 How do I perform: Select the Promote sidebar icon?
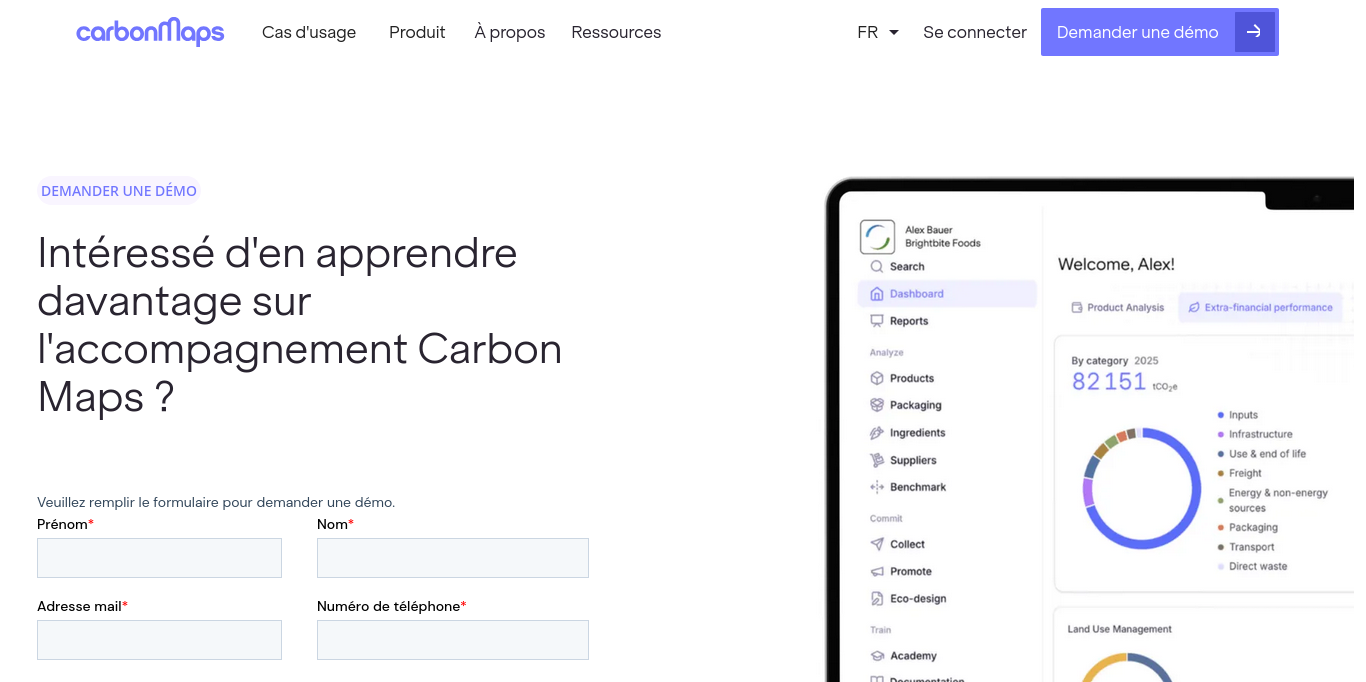(876, 571)
